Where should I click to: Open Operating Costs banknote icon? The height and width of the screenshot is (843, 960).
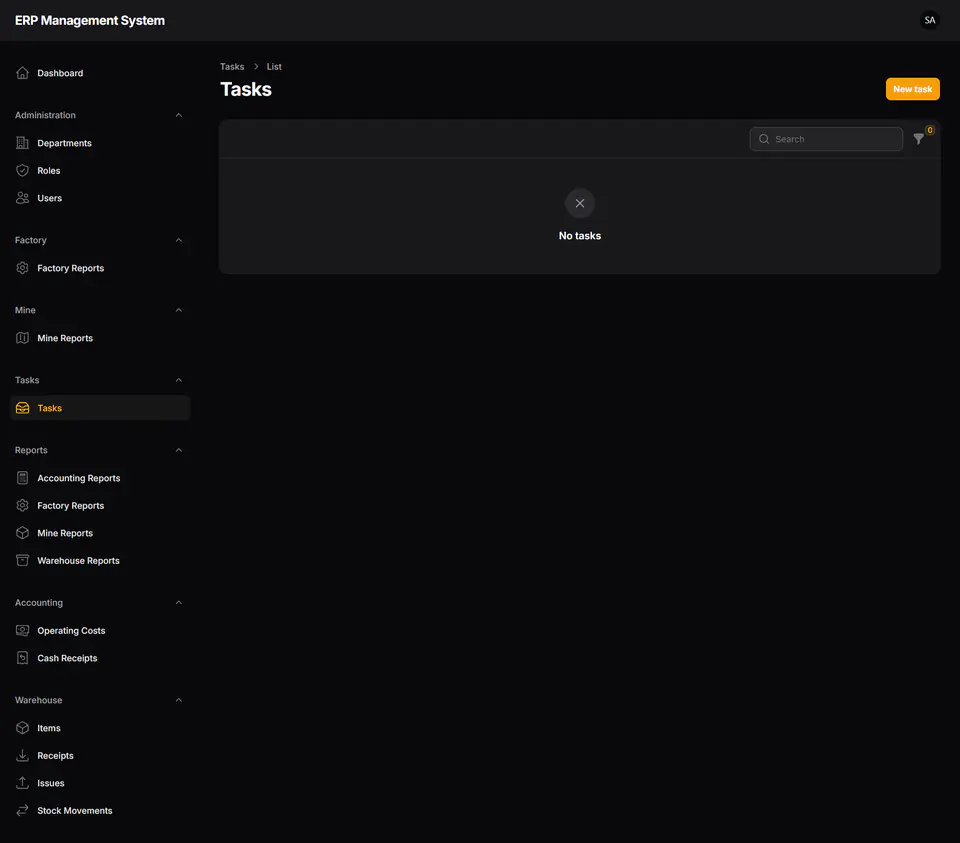(x=23, y=630)
